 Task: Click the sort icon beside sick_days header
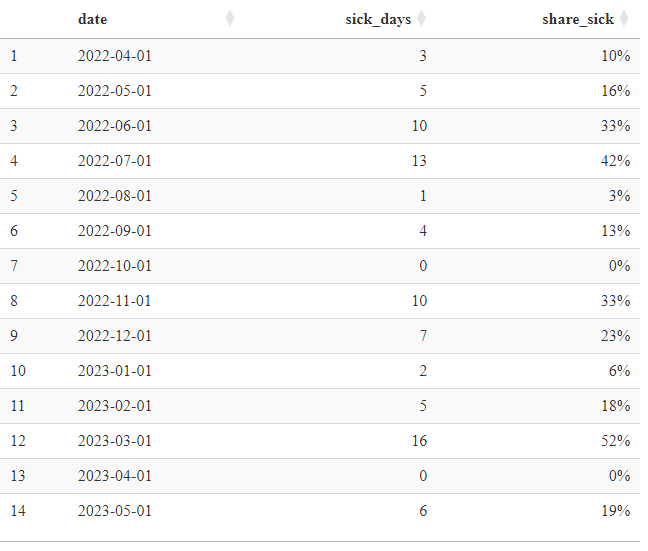(421, 19)
